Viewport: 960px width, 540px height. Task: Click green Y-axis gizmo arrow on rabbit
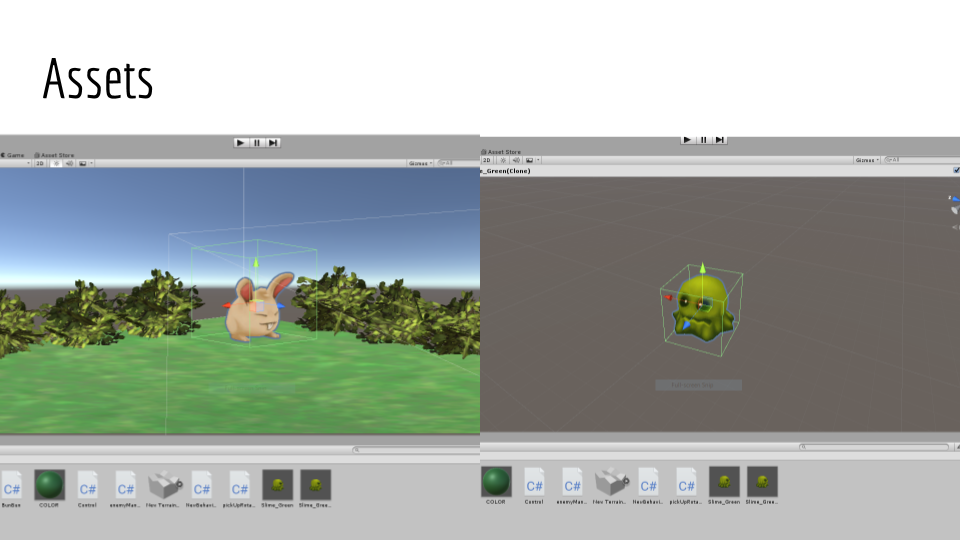(x=256, y=263)
